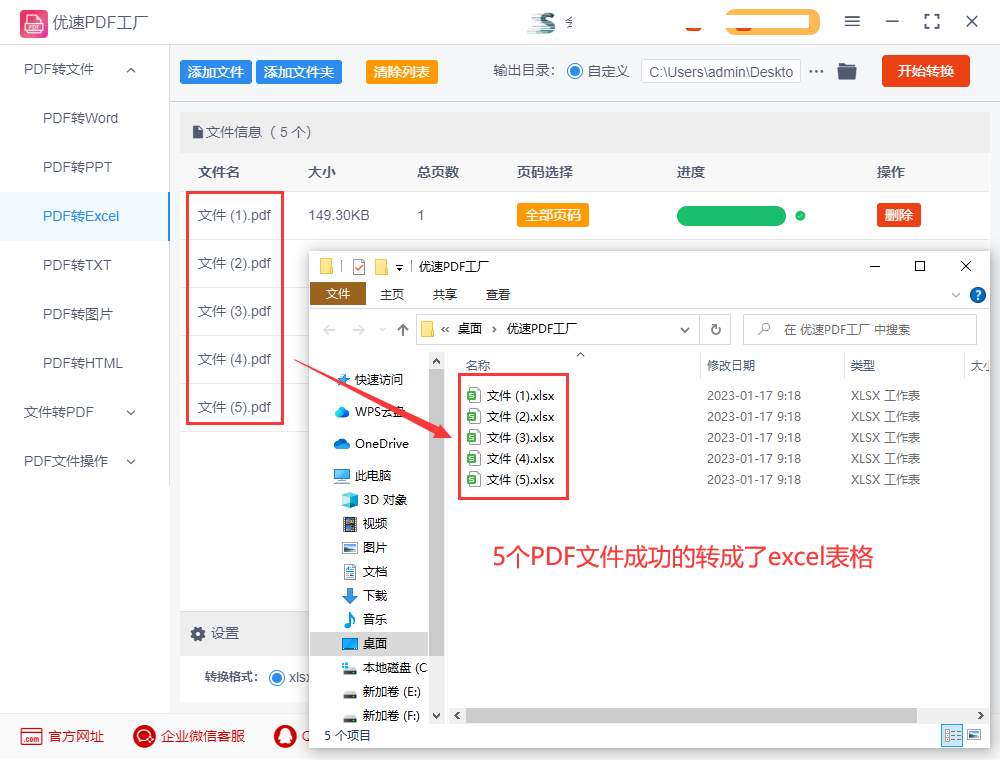This screenshot has height=760, width=1000.
Task: Select 文件 (4).xlsx in Explorer
Action: click(520, 459)
